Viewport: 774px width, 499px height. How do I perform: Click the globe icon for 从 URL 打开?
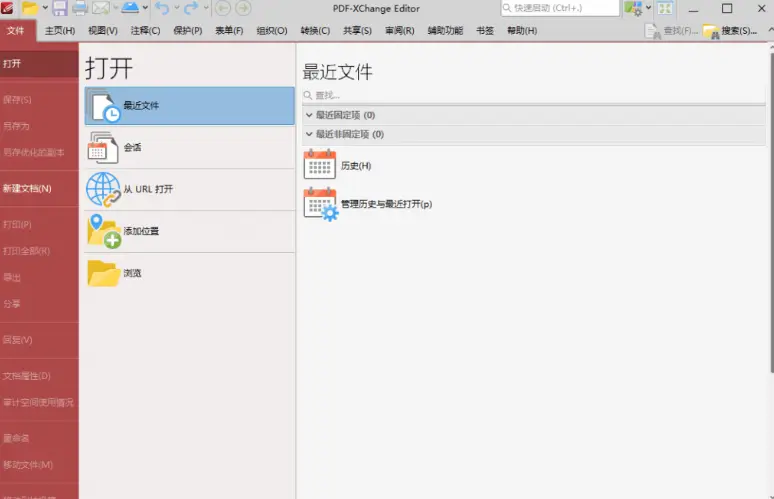tap(103, 190)
